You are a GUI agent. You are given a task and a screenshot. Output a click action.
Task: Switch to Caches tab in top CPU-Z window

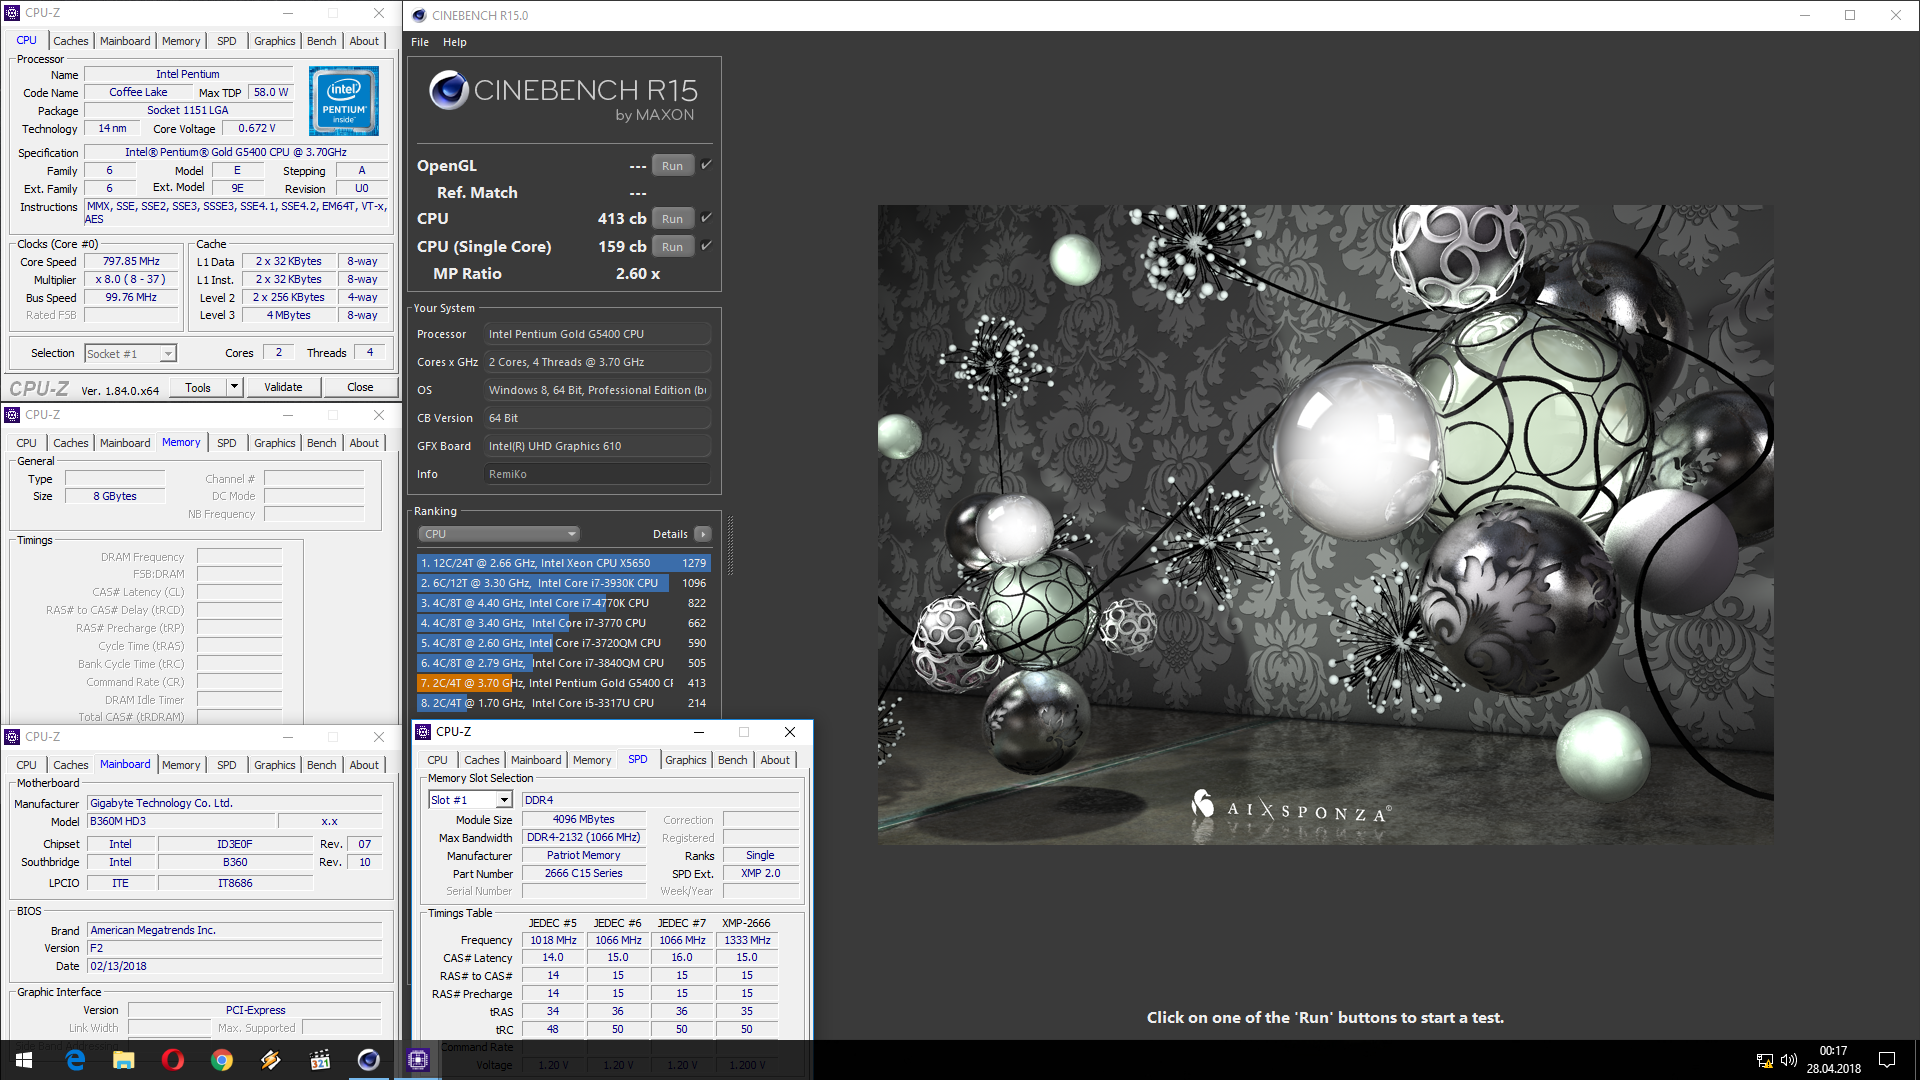(71, 41)
